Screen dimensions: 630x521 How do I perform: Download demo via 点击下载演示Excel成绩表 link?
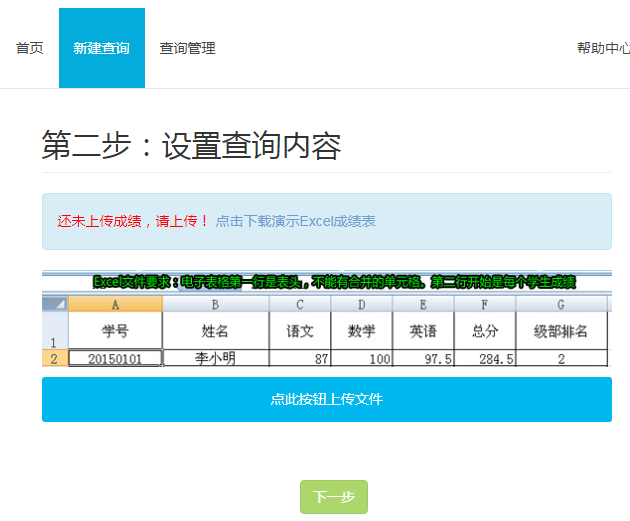pos(295,221)
